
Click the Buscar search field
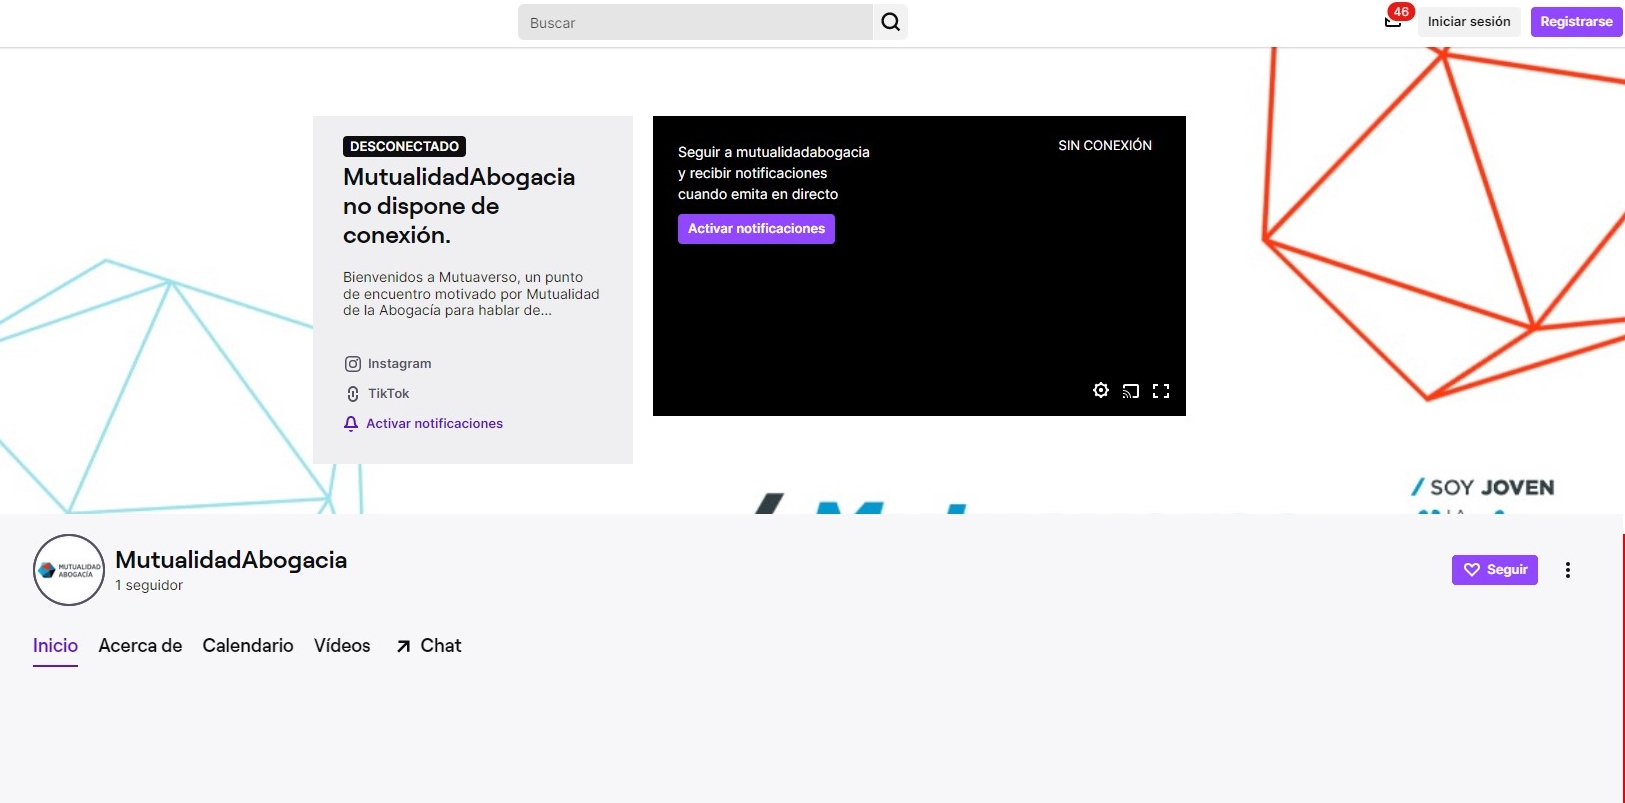click(695, 22)
